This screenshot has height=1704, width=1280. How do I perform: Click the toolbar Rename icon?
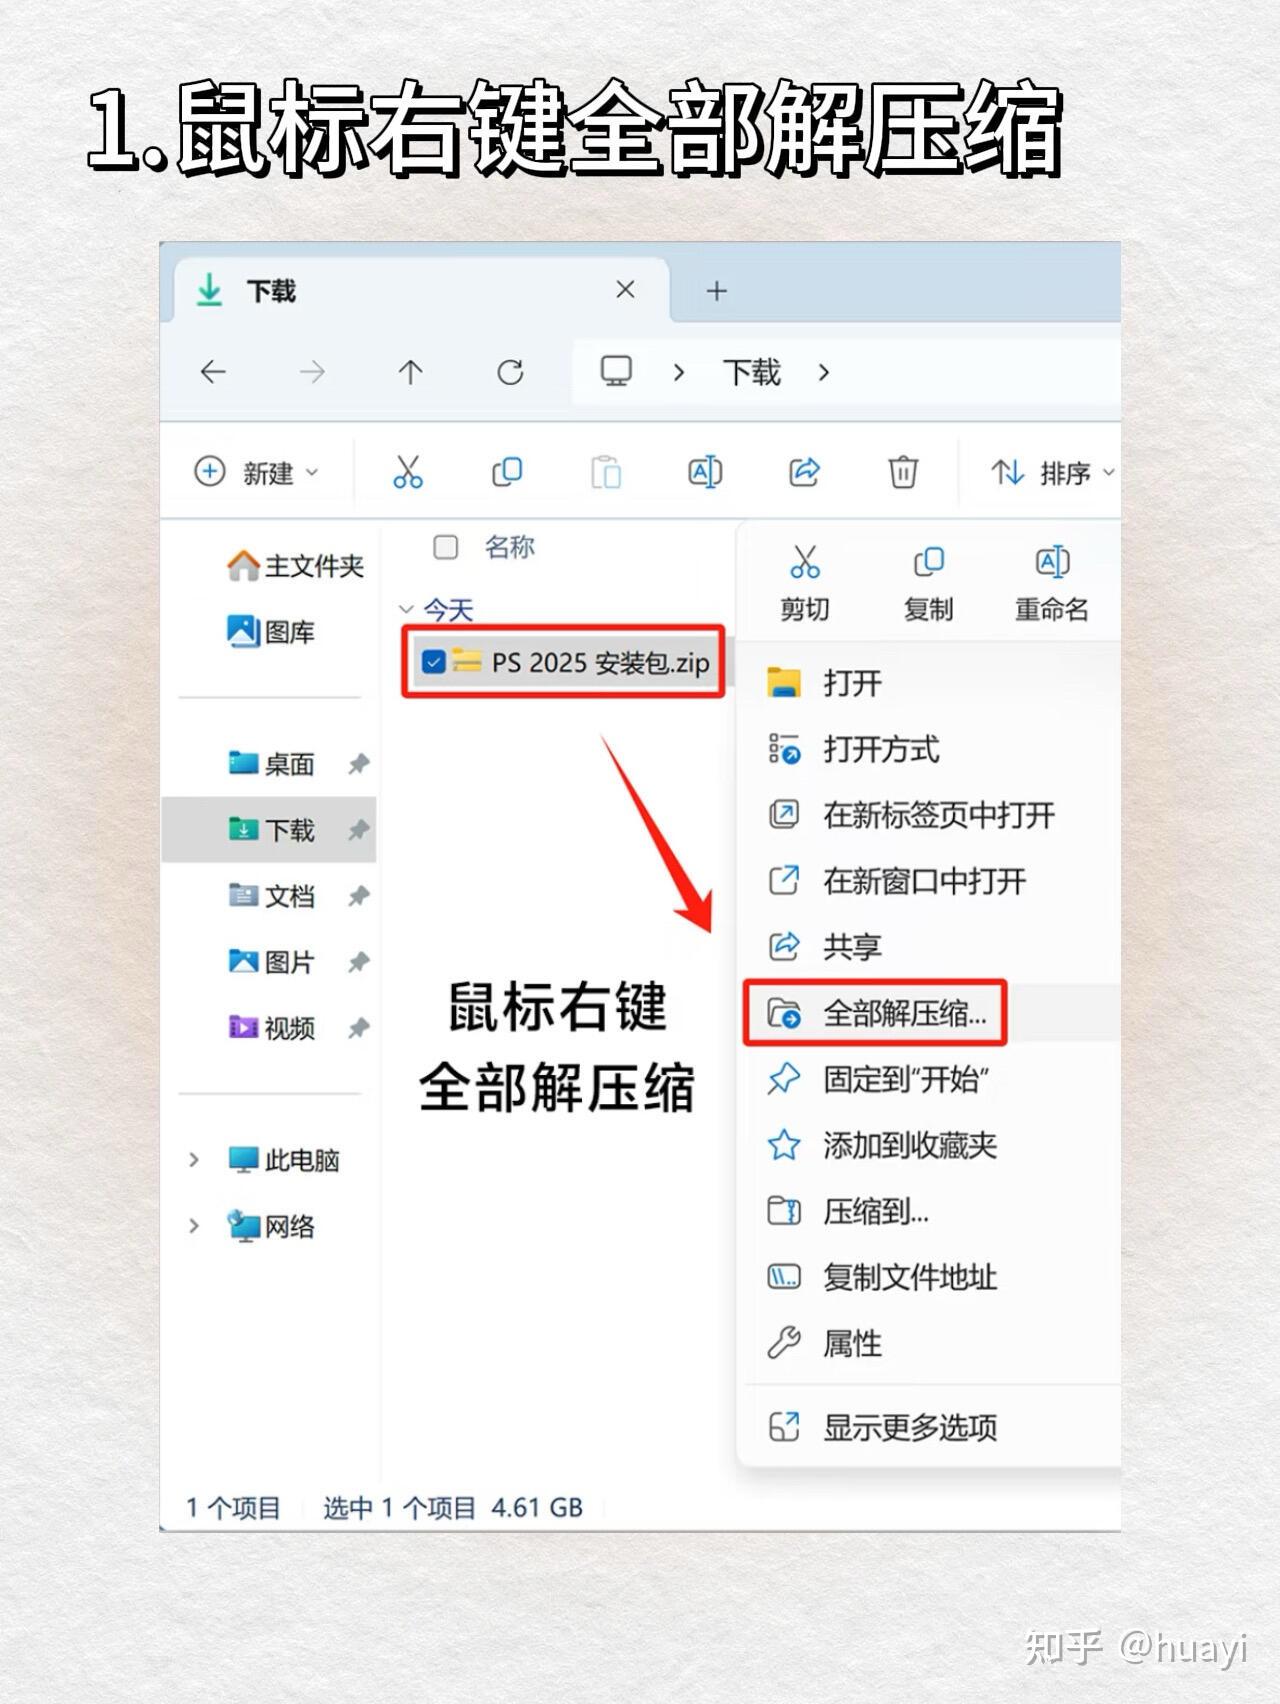705,472
